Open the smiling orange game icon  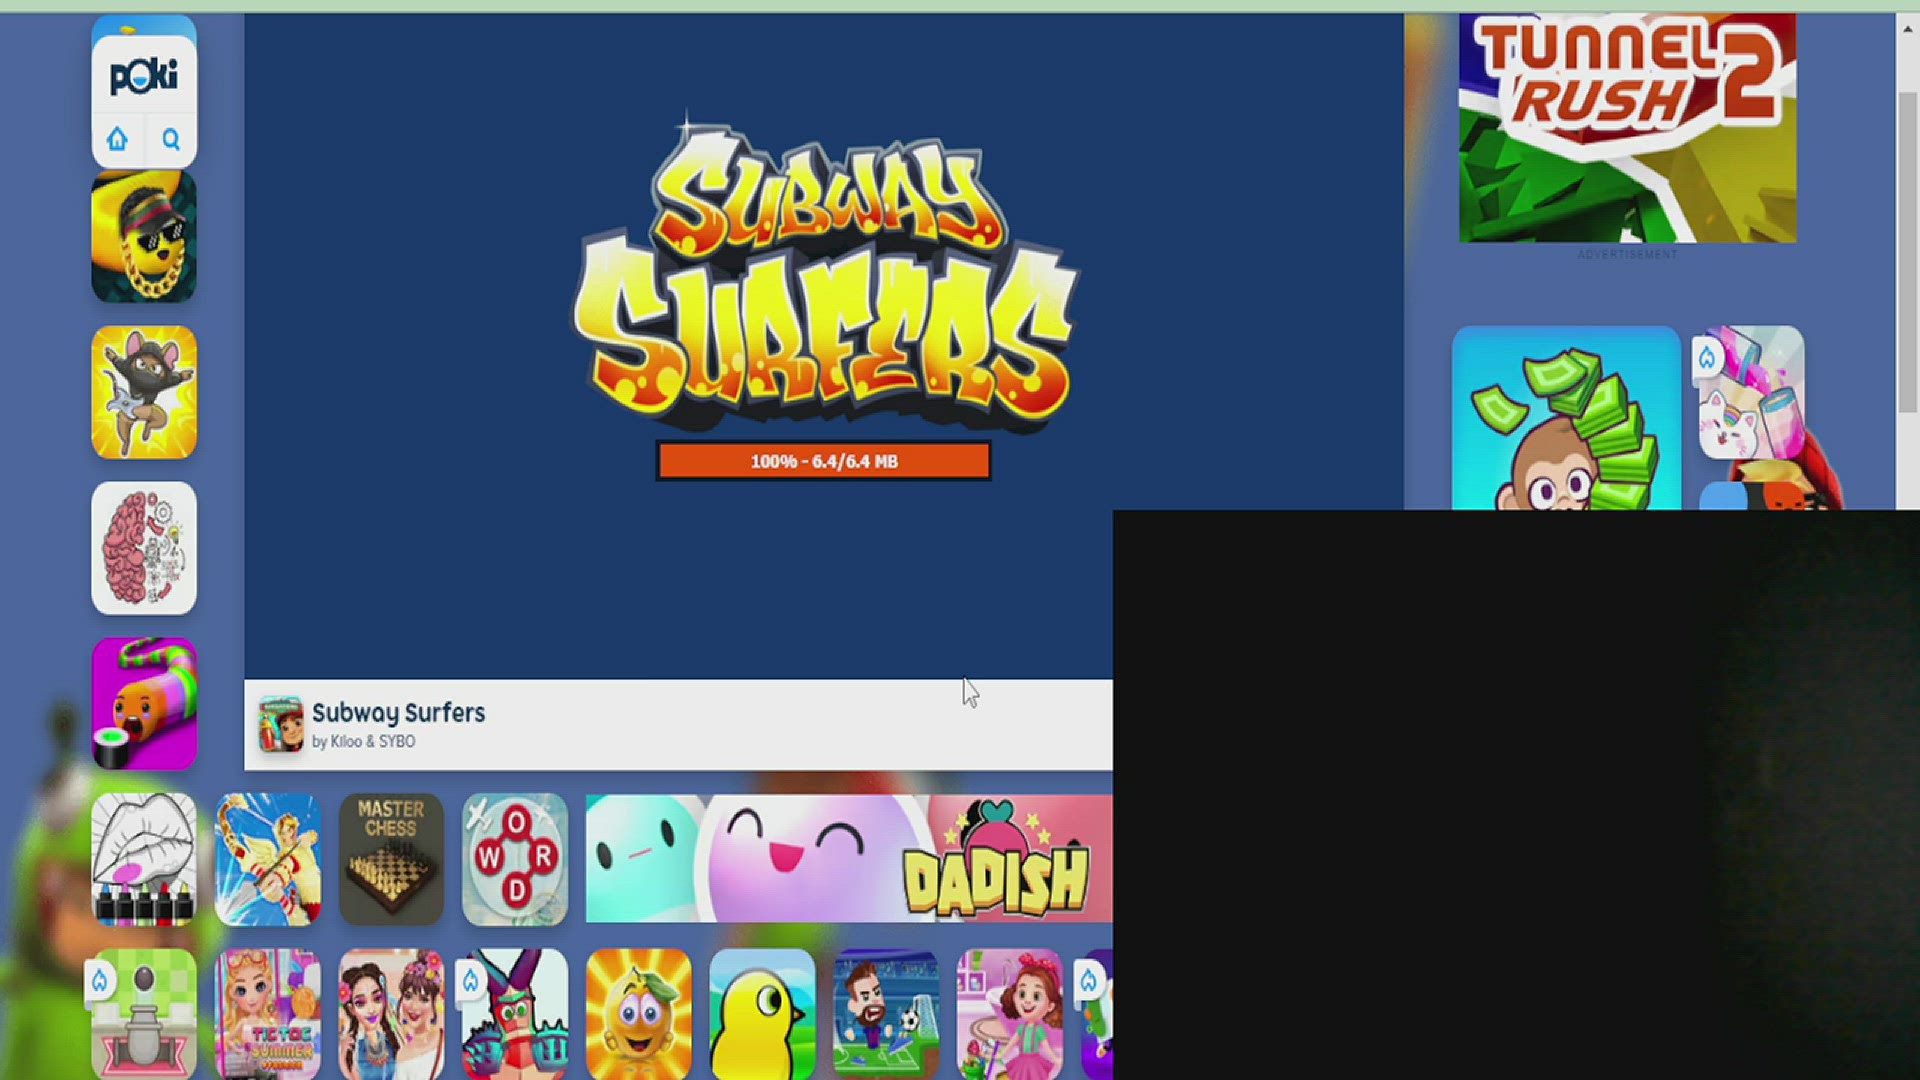coord(639,1014)
